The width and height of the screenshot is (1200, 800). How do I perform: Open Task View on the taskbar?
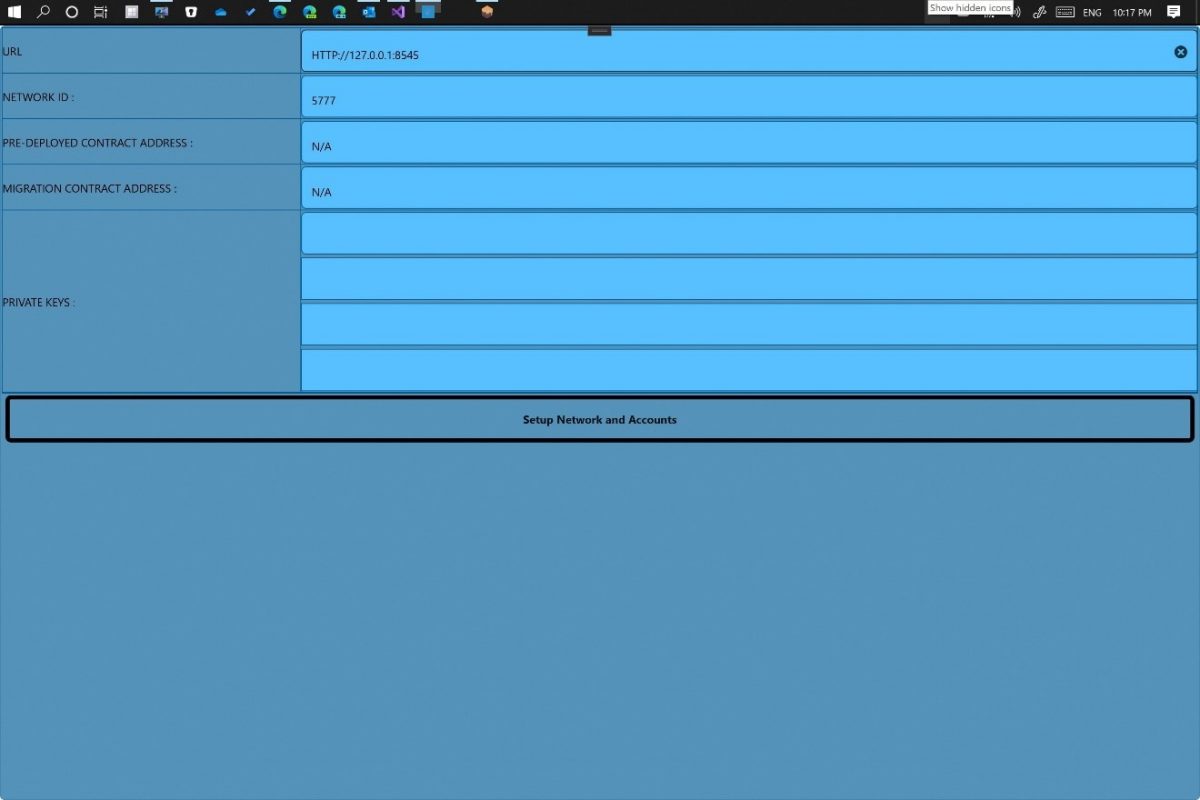(101, 12)
